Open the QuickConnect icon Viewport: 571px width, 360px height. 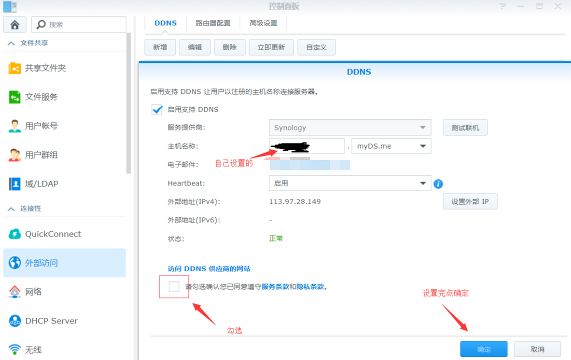[15, 234]
